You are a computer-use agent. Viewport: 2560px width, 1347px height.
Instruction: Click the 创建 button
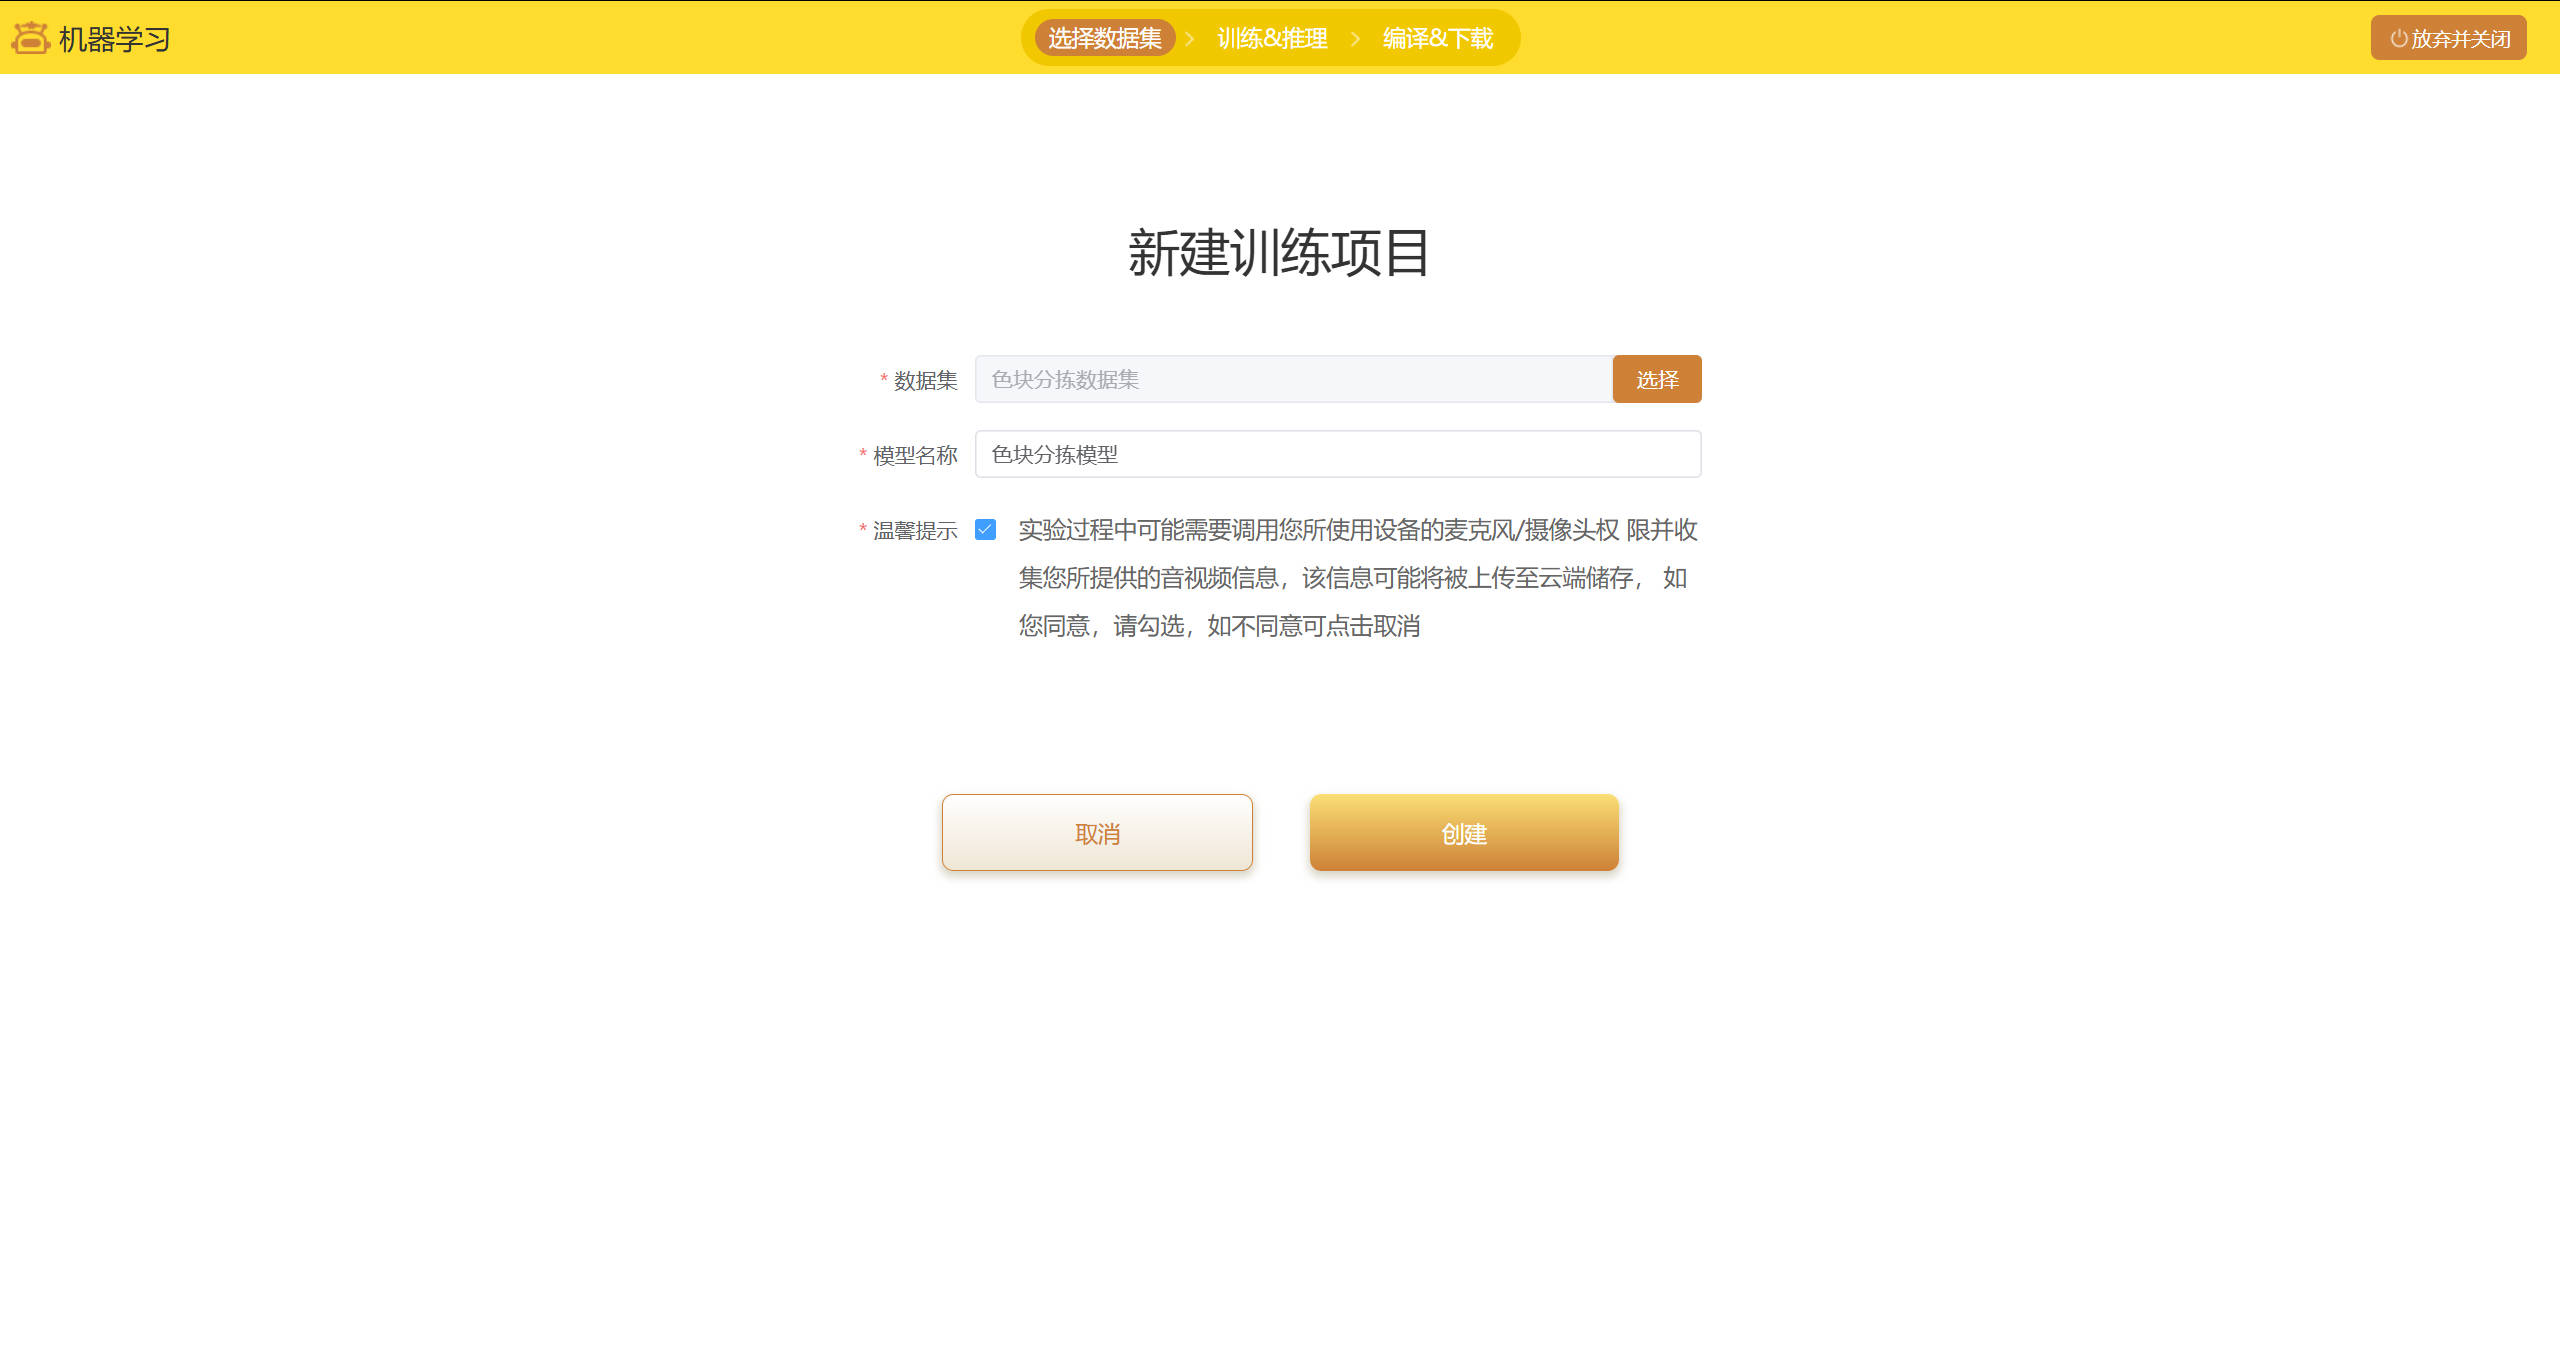pos(1464,833)
